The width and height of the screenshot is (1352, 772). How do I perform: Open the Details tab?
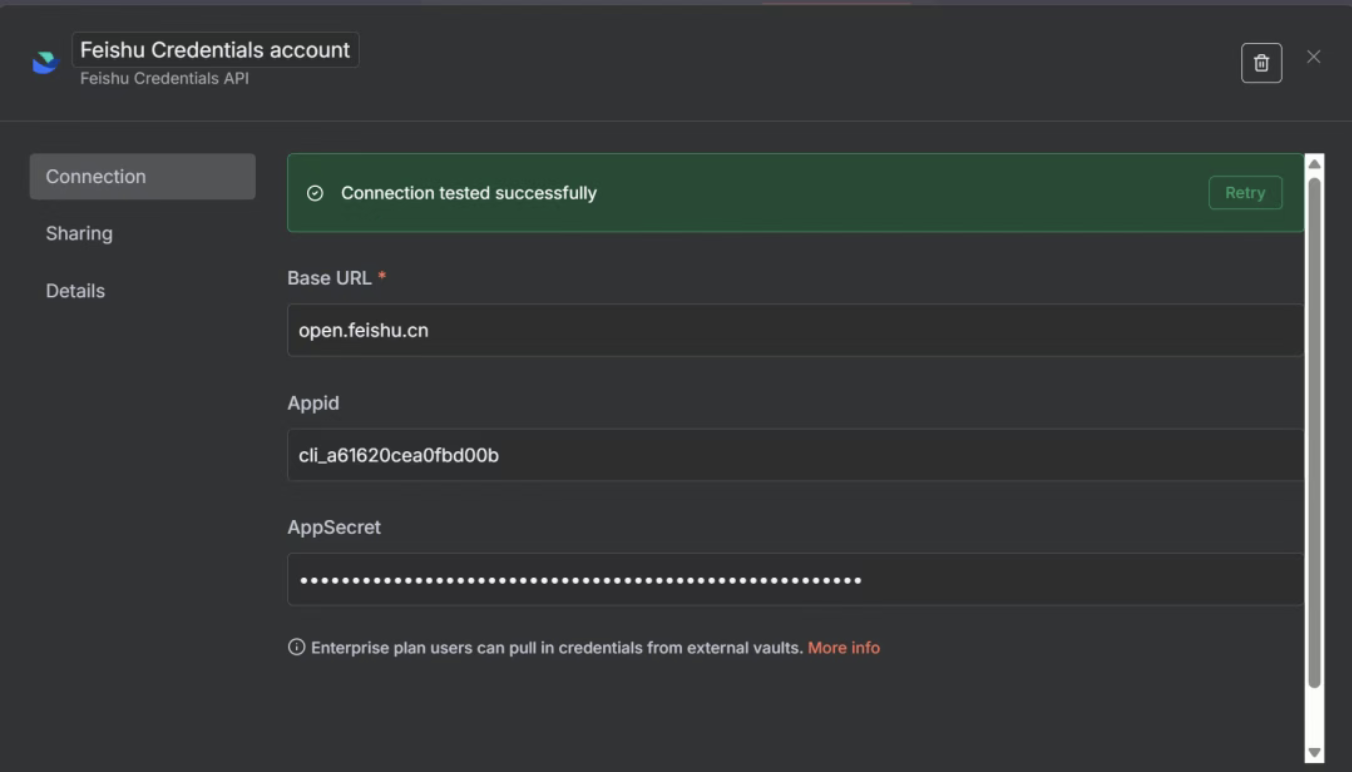[x=75, y=291]
